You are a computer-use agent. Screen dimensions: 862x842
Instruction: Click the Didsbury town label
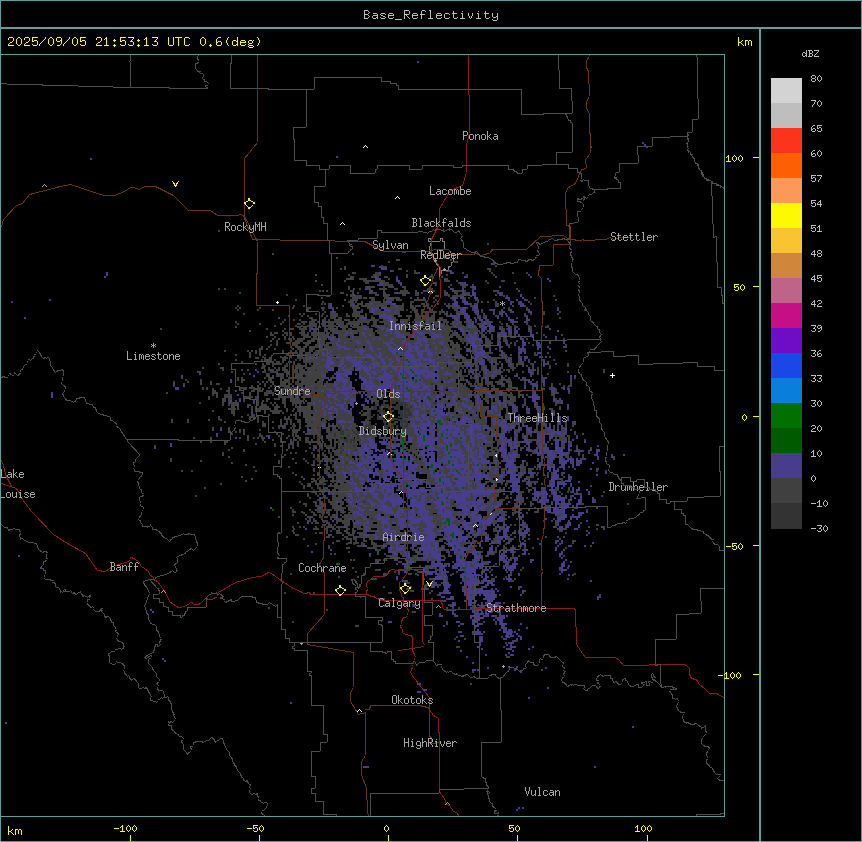(x=383, y=431)
